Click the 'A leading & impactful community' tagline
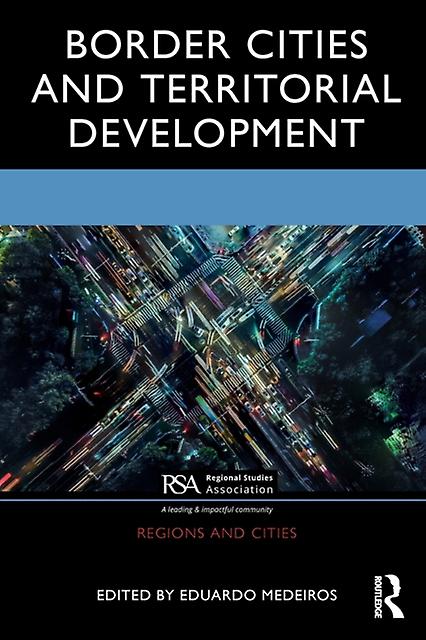Viewport: 426px width, 640px height. (217, 509)
